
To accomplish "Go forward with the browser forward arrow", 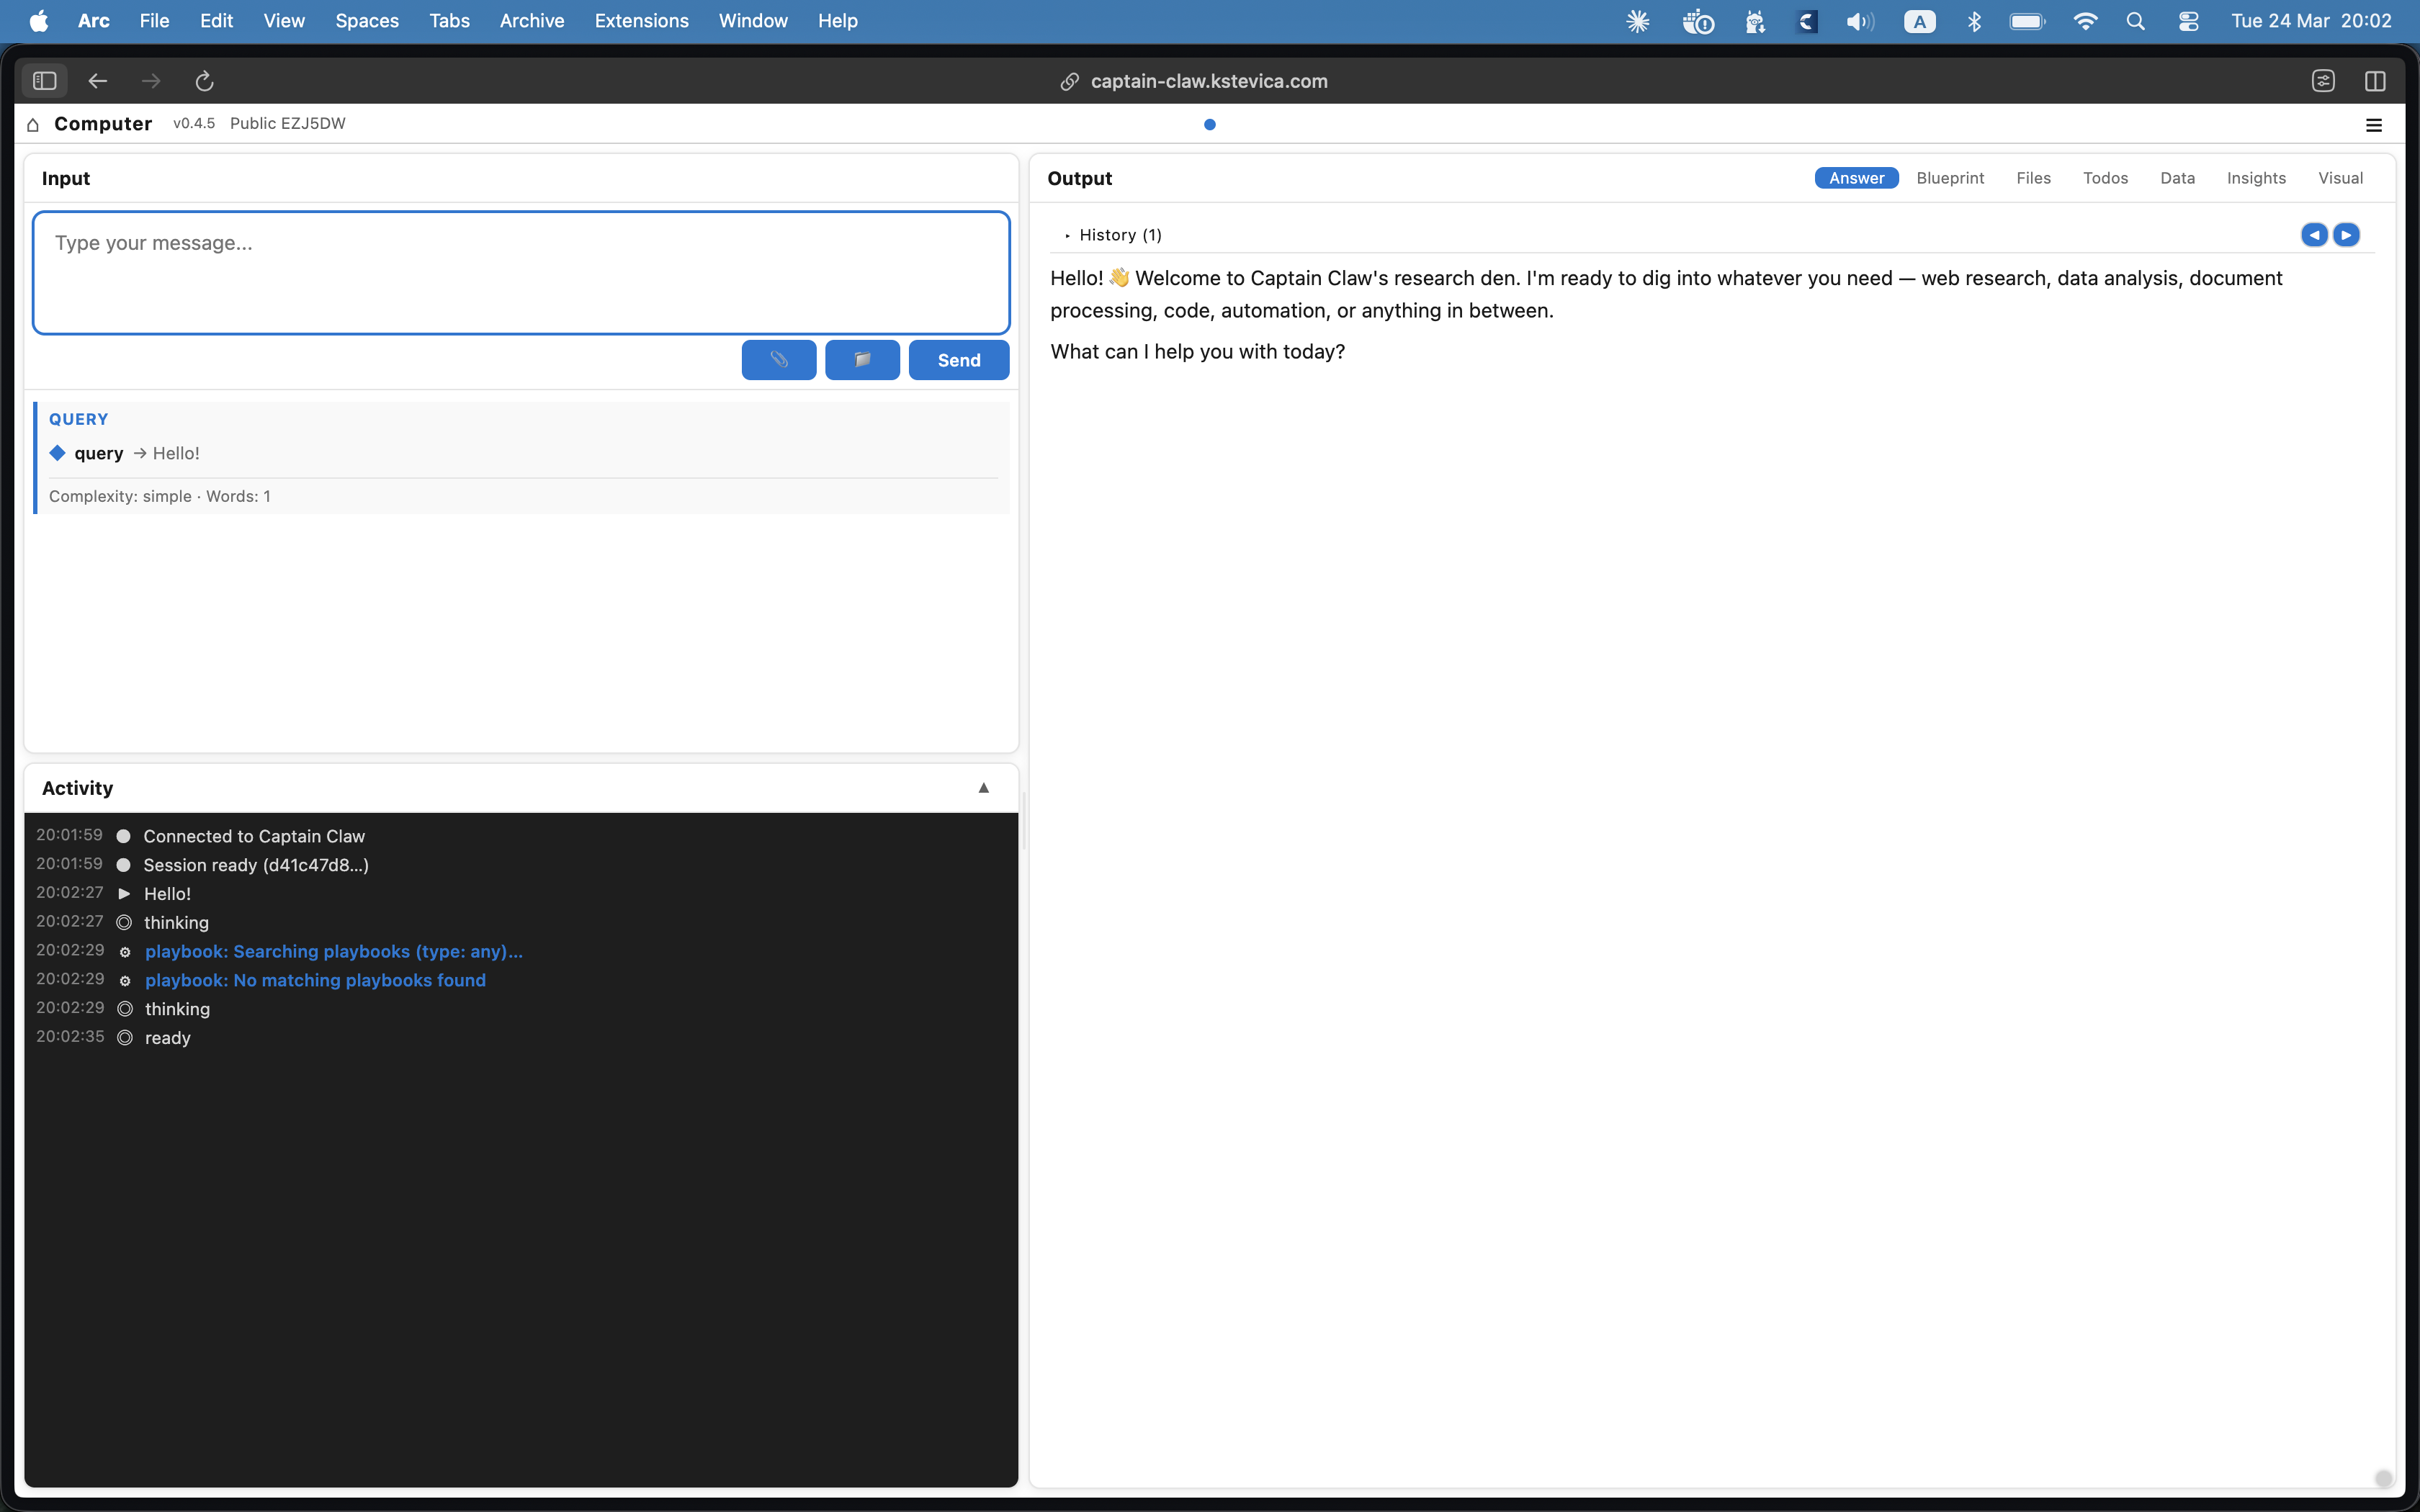I will [x=151, y=81].
